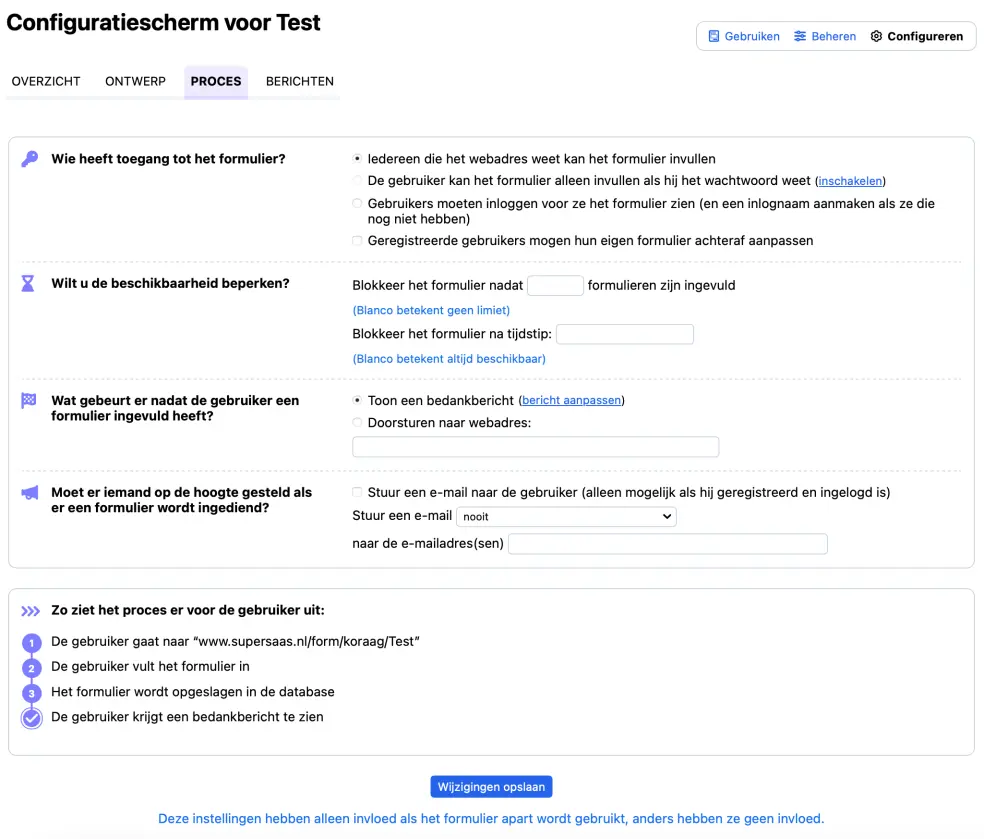This screenshot has height=839, width=984.
Task: Open the BERICHTEN tab
Action: tap(300, 81)
